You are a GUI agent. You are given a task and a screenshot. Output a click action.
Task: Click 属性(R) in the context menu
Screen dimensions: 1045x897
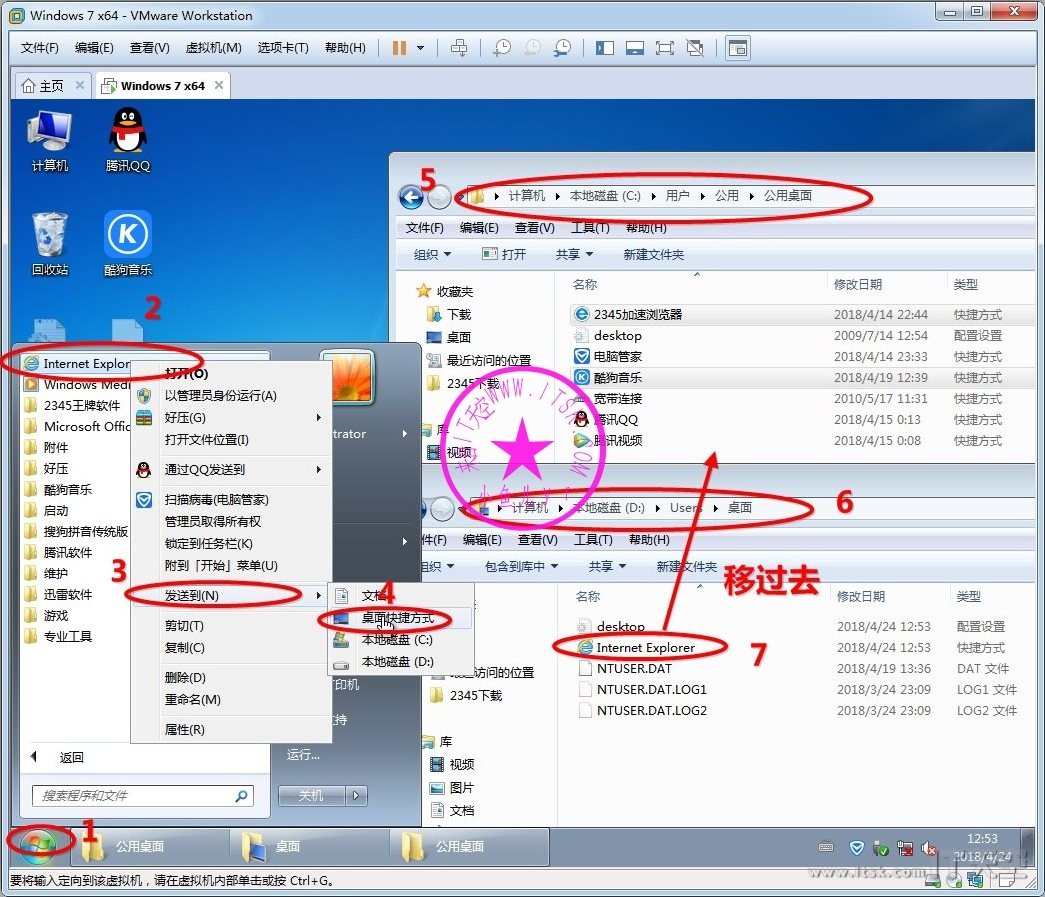pyautogui.click(x=185, y=730)
